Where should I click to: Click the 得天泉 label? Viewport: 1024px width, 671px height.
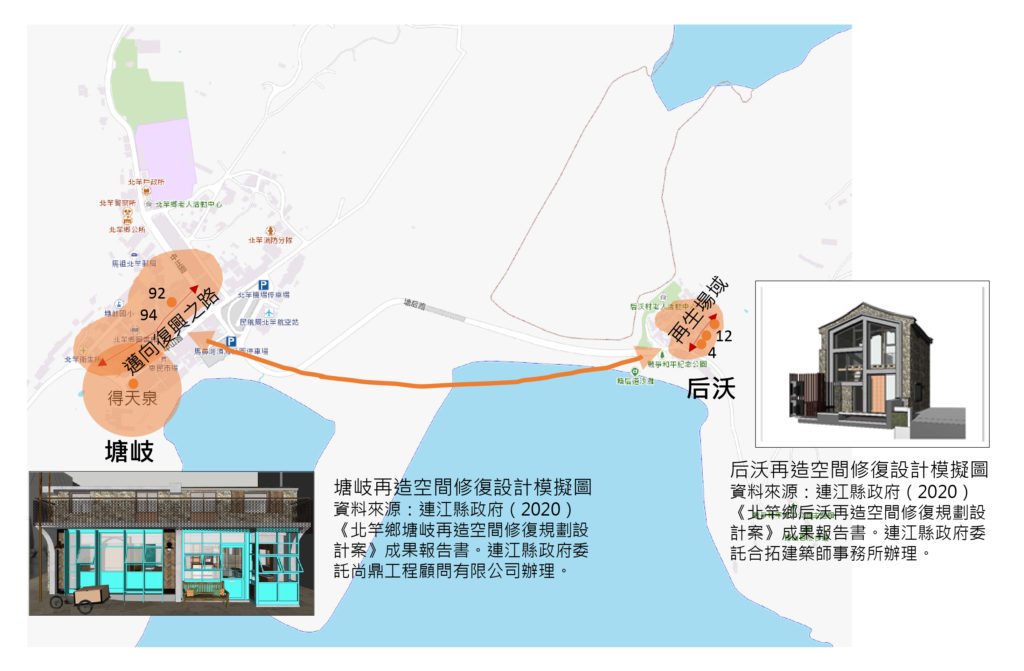[133, 398]
